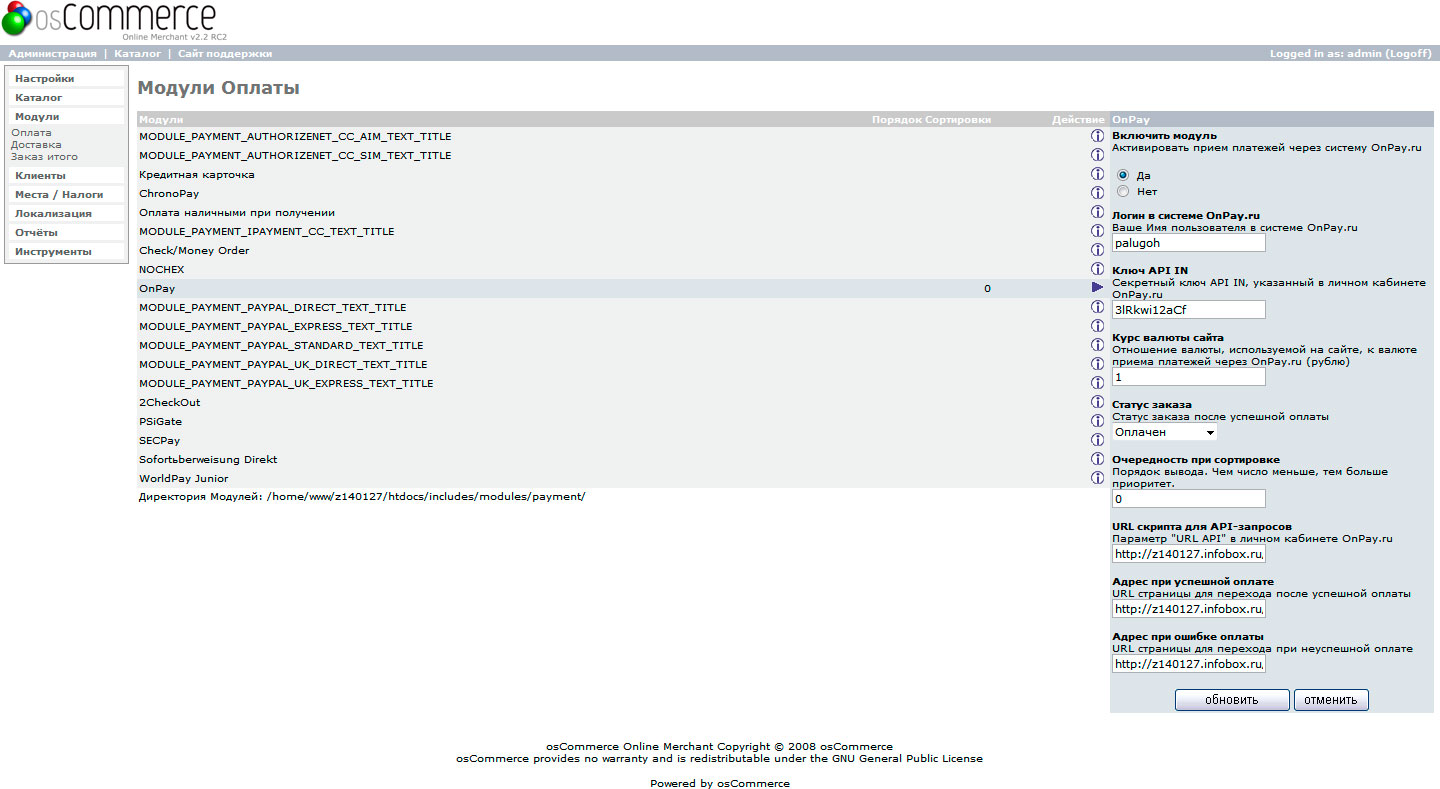Click the arrow icon in OnPay row
The width and height of the screenshot is (1440, 789).
pos(1097,288)
